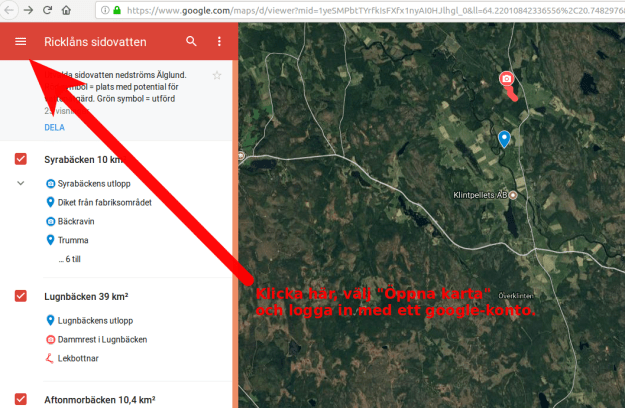Click the search magnifier icon in the header
The image size is (625, 408).
coord(191,42)
